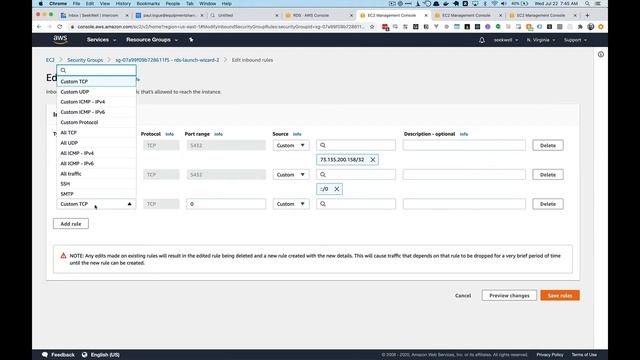Click the globe language icon

(x=84, y=355)
